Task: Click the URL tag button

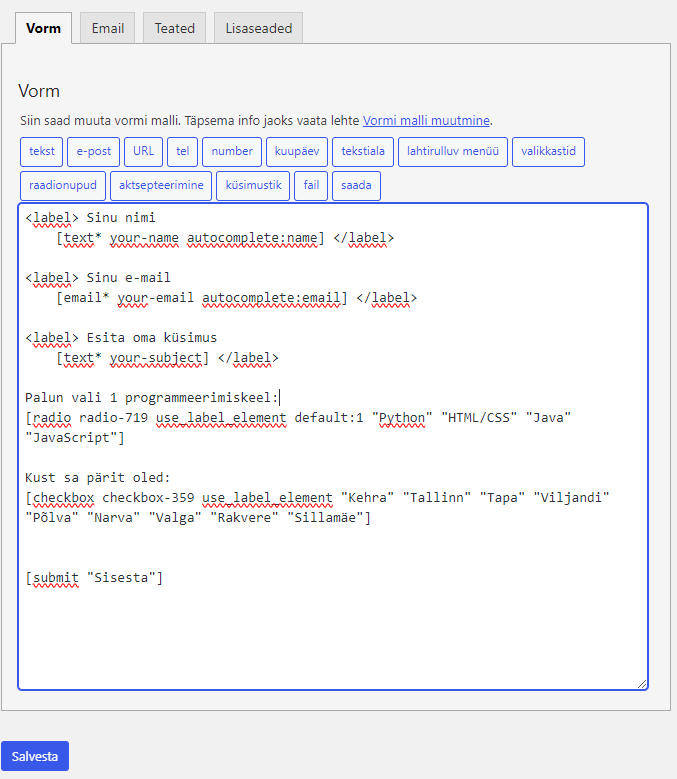Action: [143, 152]
